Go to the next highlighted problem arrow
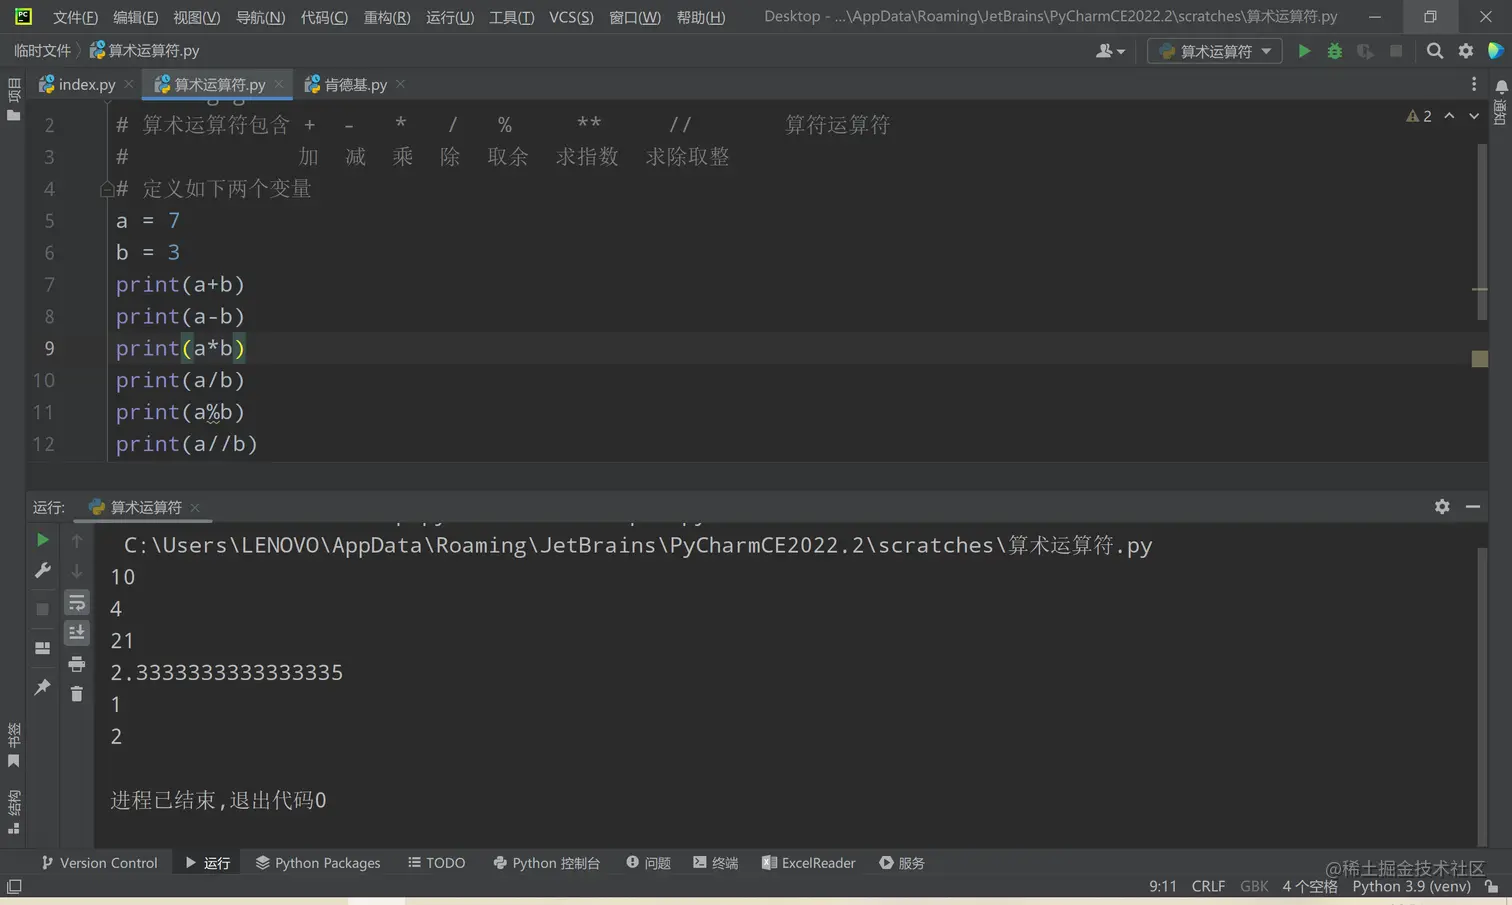The image size is (1512, 905). point(1474,116)
